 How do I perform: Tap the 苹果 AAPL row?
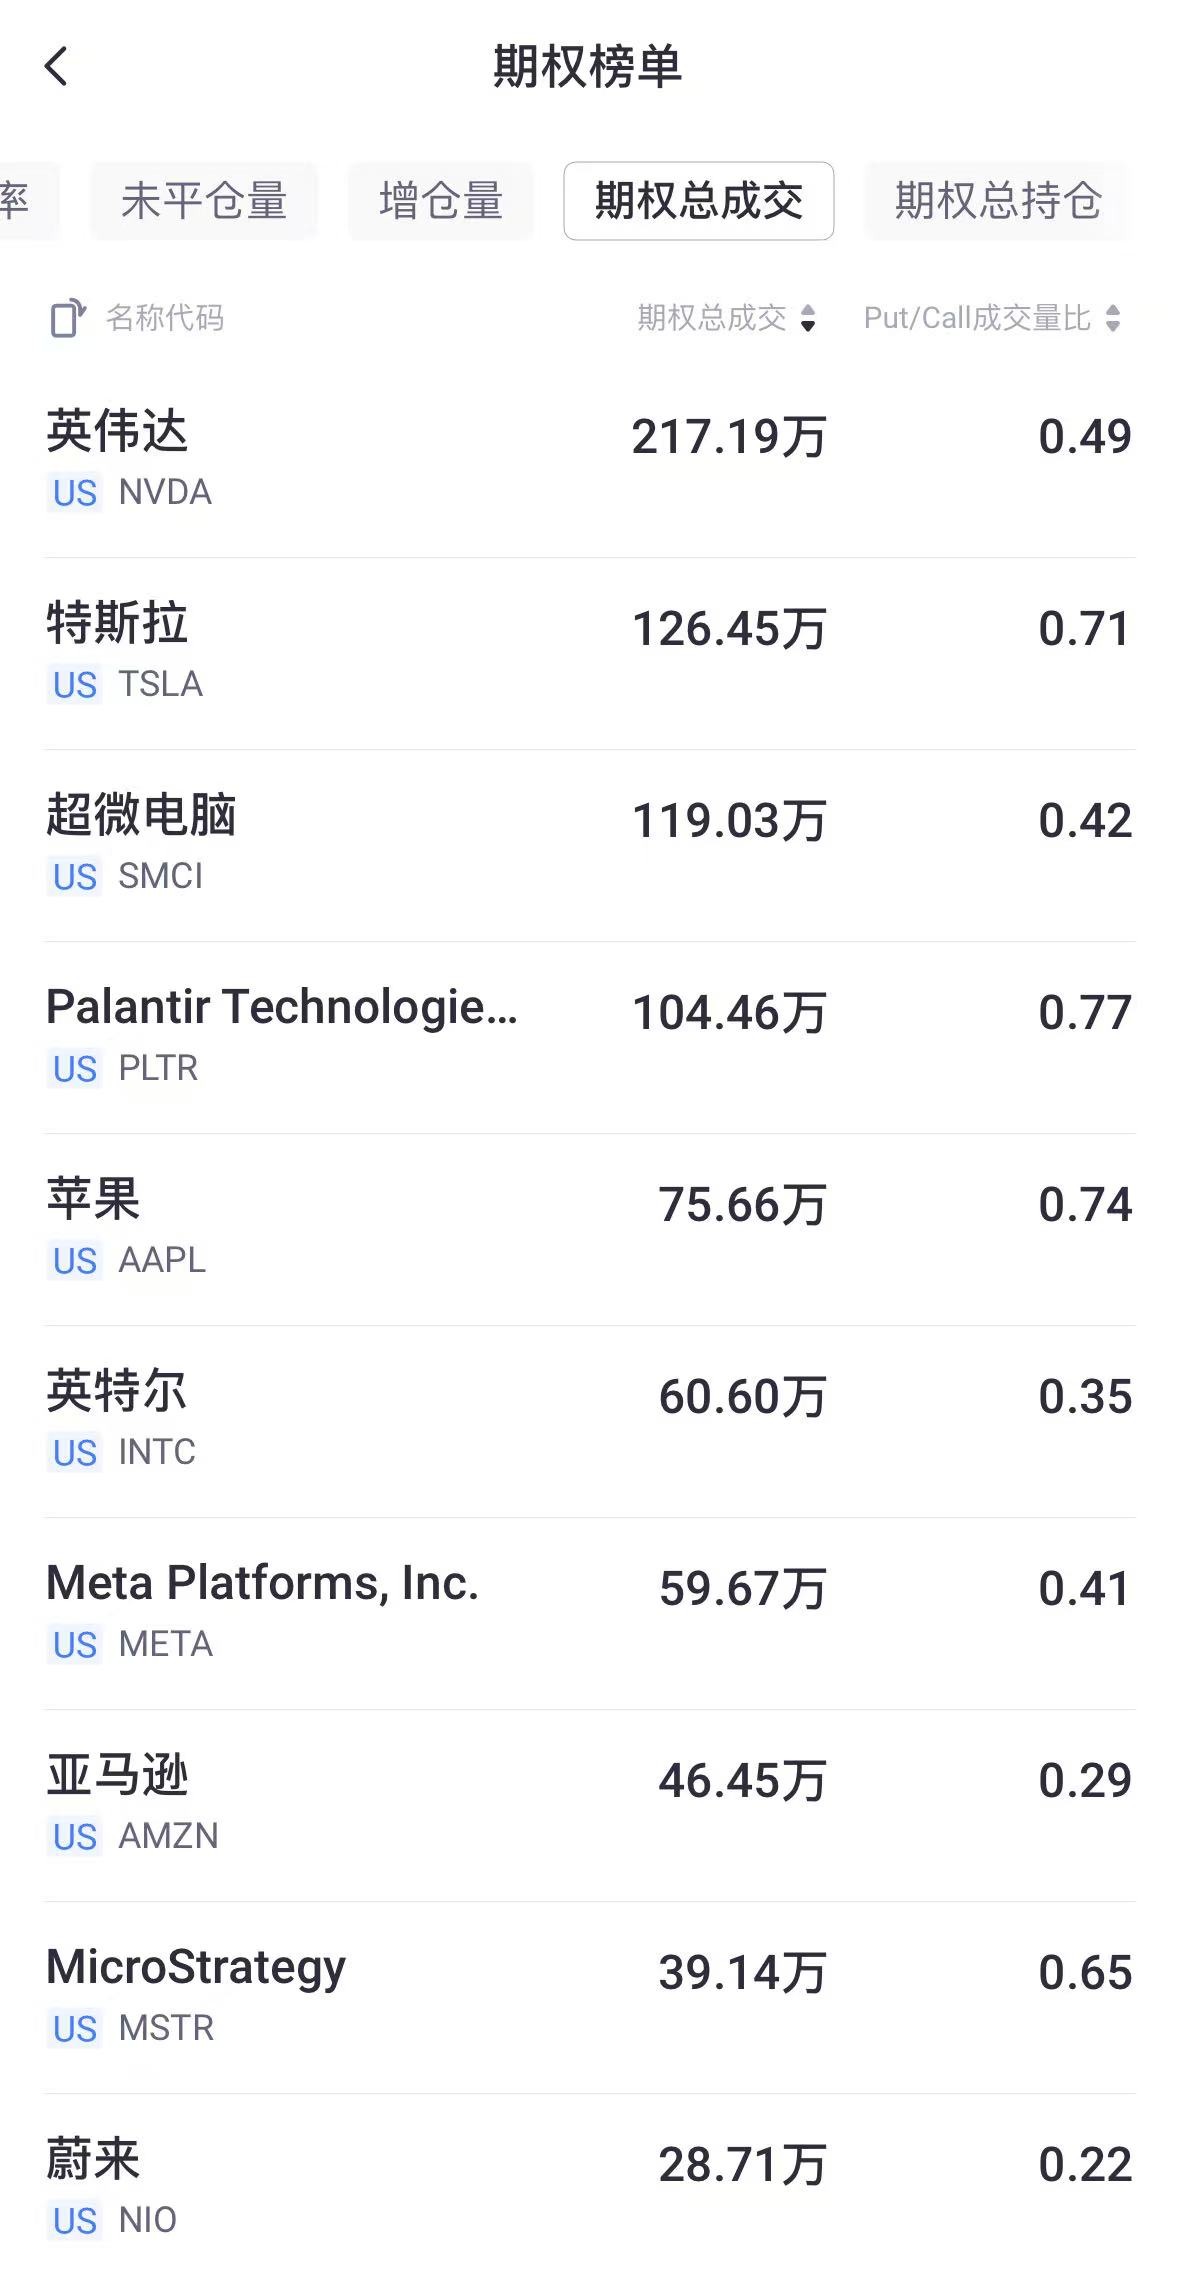pyautogui.click(x=589, y=1229)
